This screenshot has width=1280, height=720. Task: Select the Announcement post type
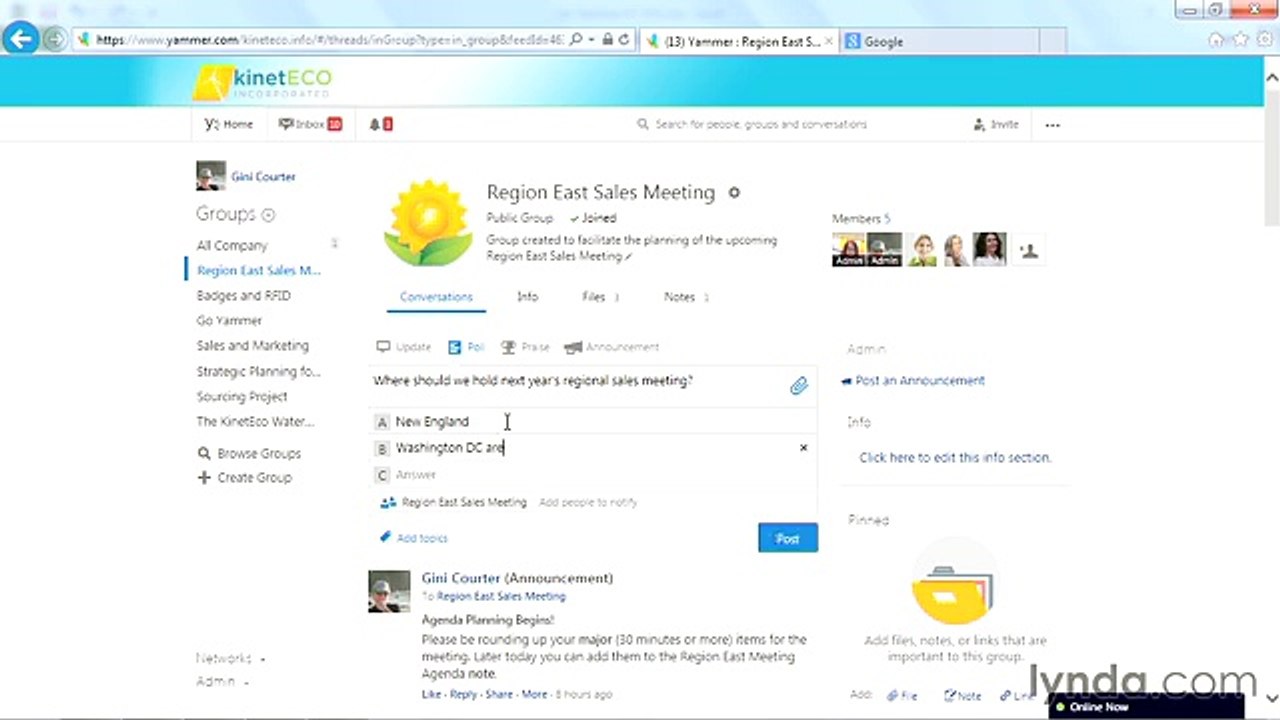point(611,347)
